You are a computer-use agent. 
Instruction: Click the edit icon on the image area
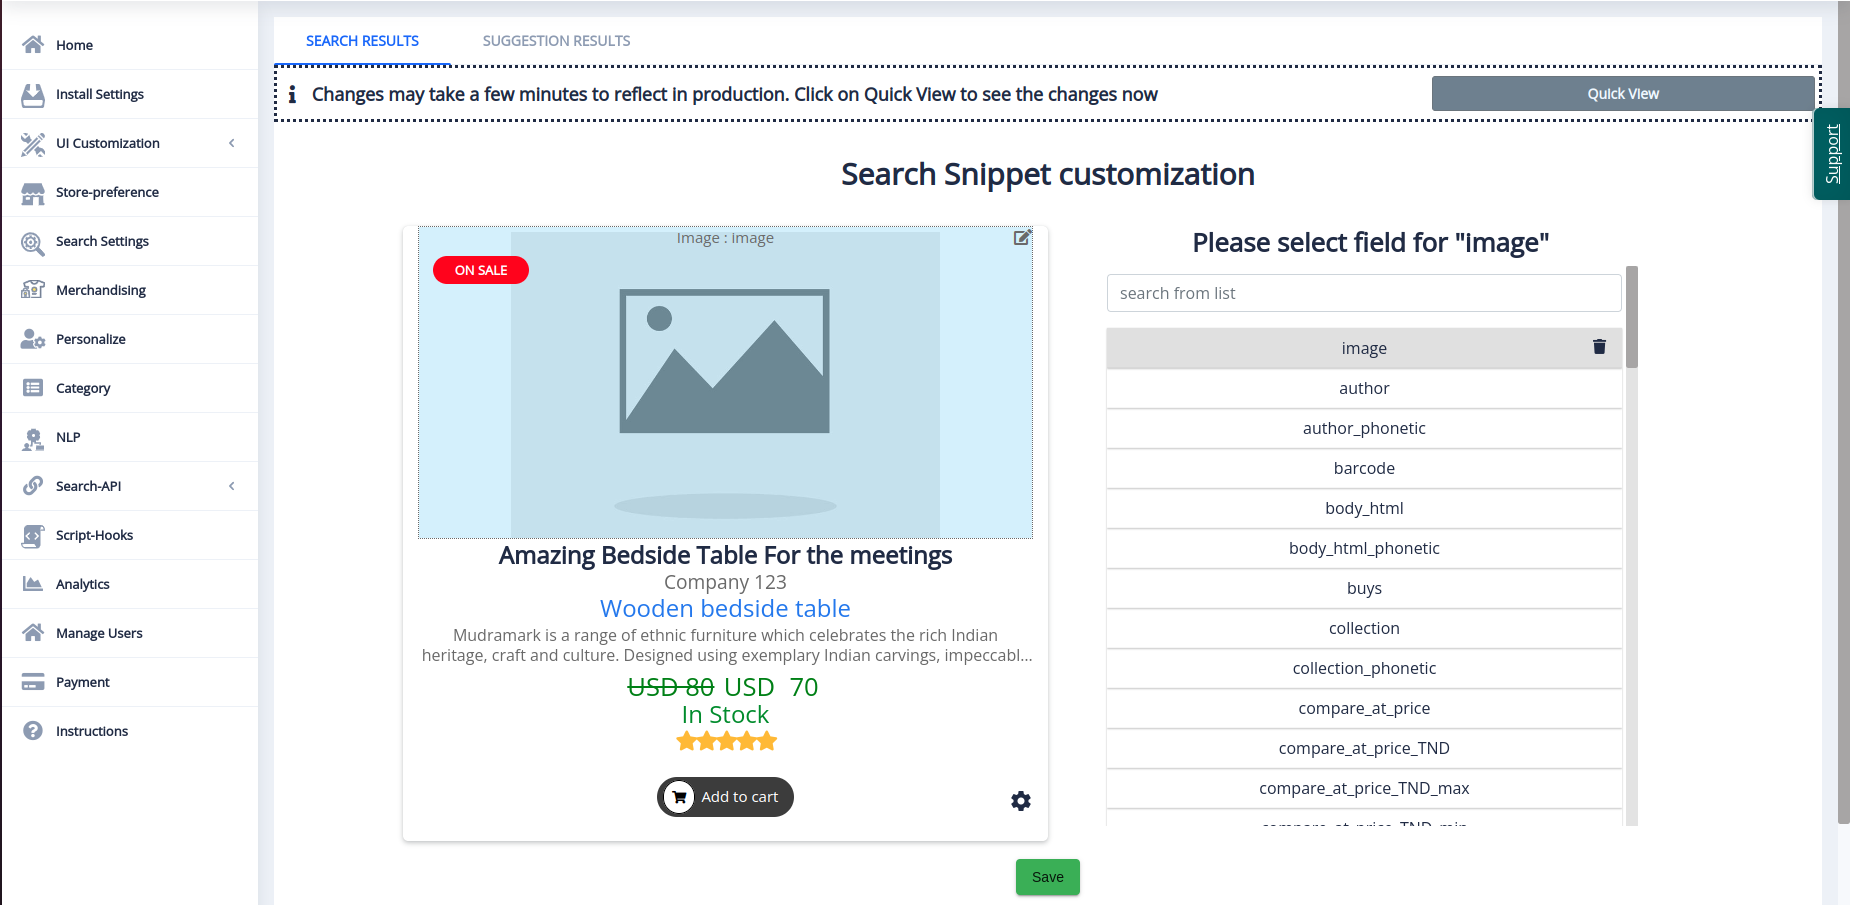tap(1022, 238)
